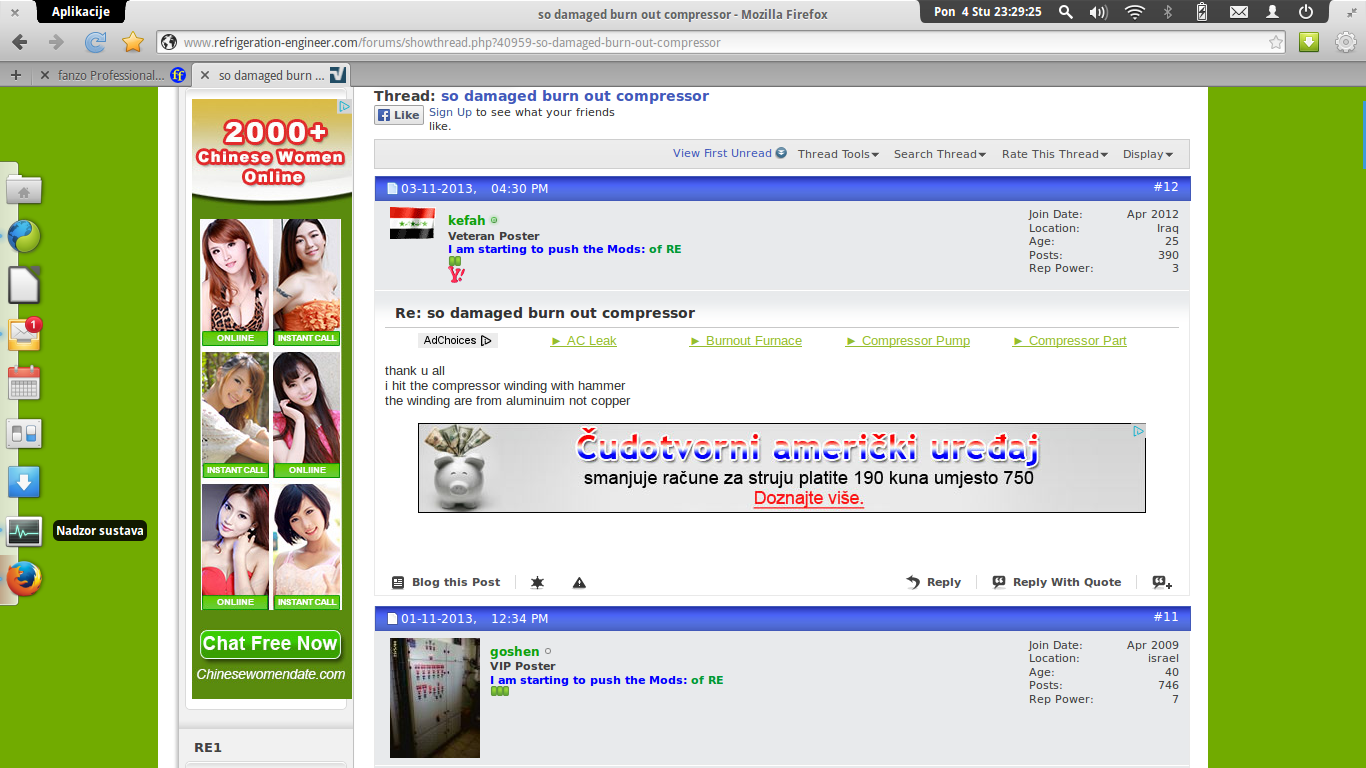Open Firefox from the dock
The height and width of the screenshot is (768, 1366).
point(24,579)
